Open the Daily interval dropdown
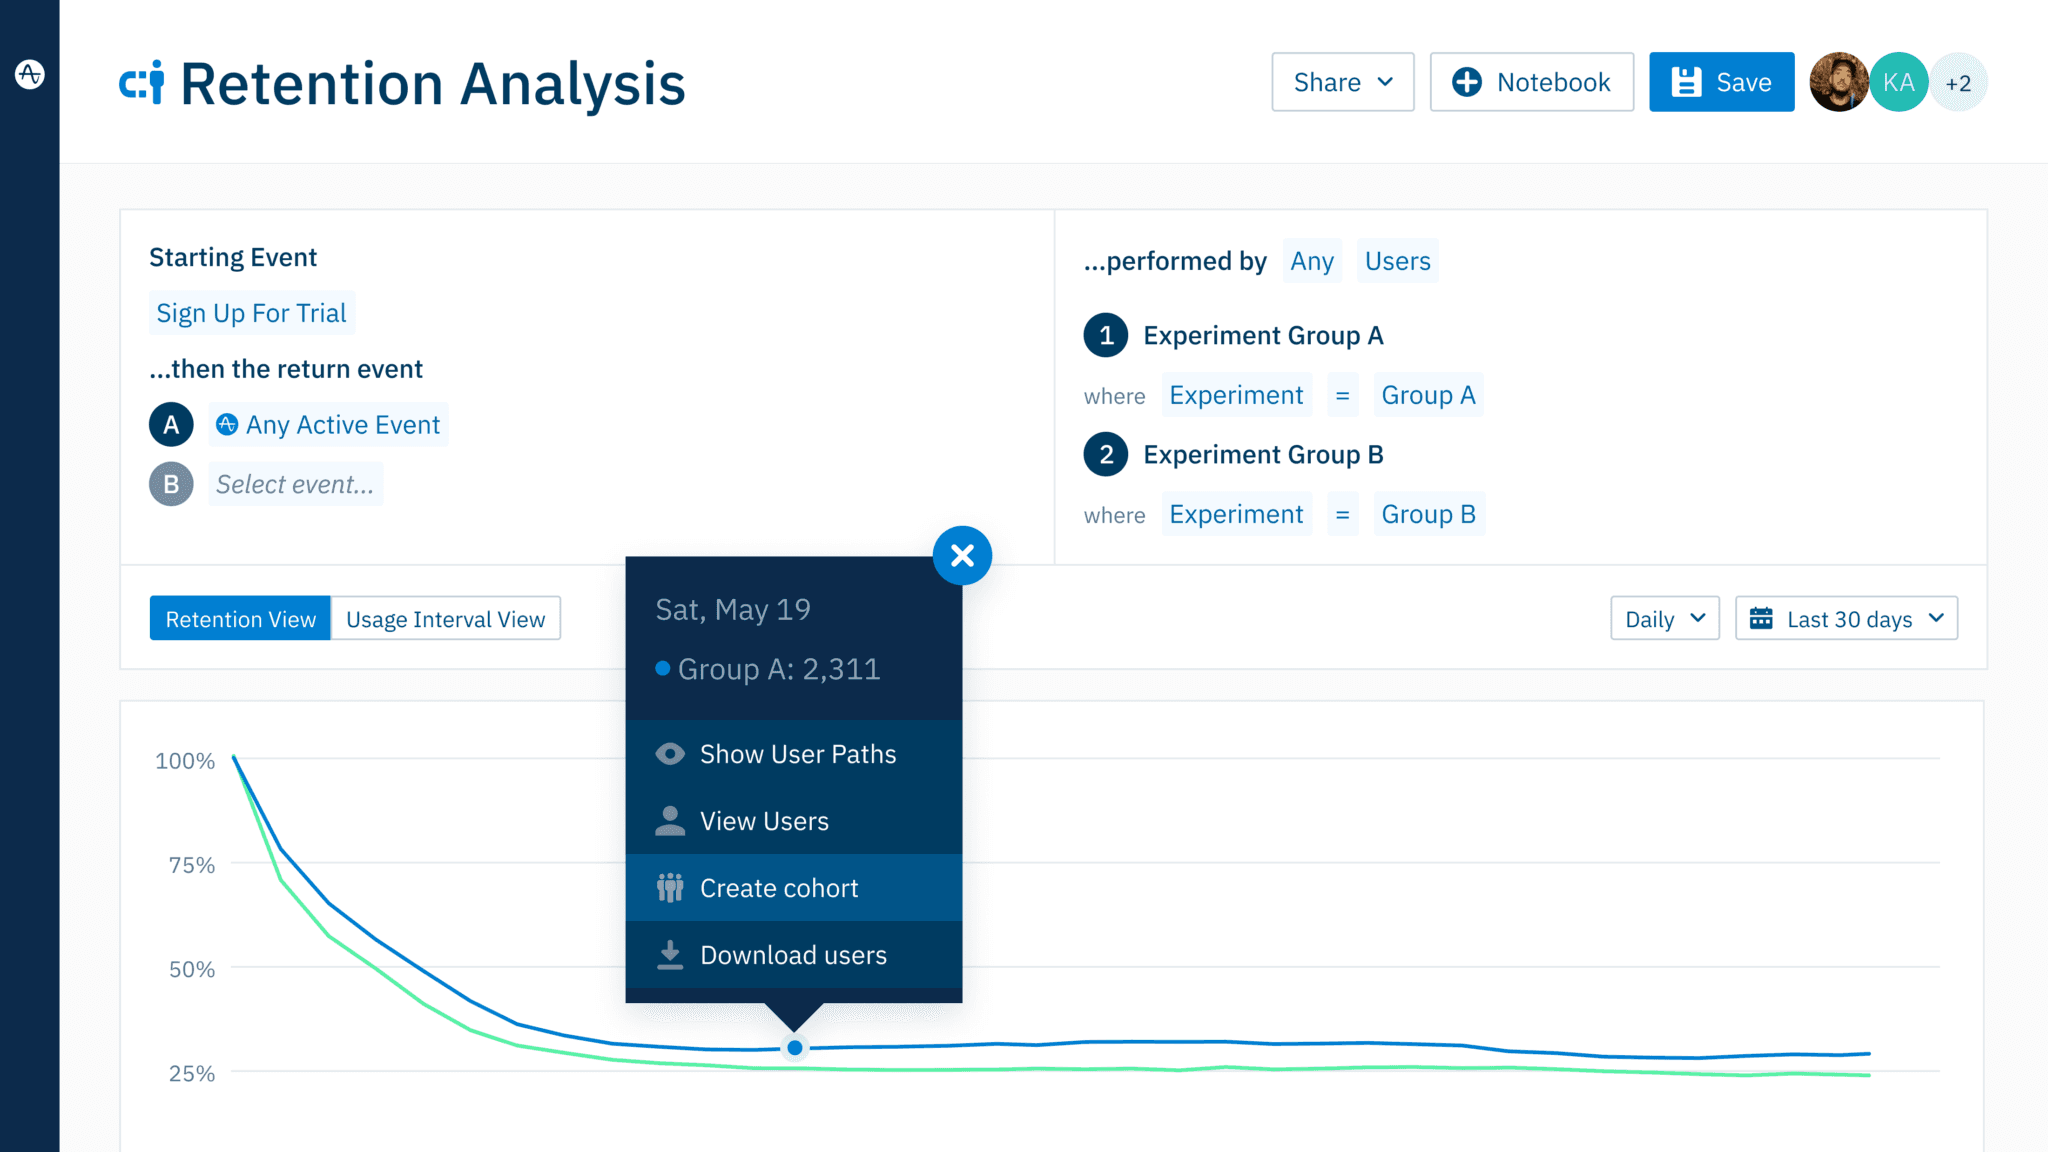 1663,618
